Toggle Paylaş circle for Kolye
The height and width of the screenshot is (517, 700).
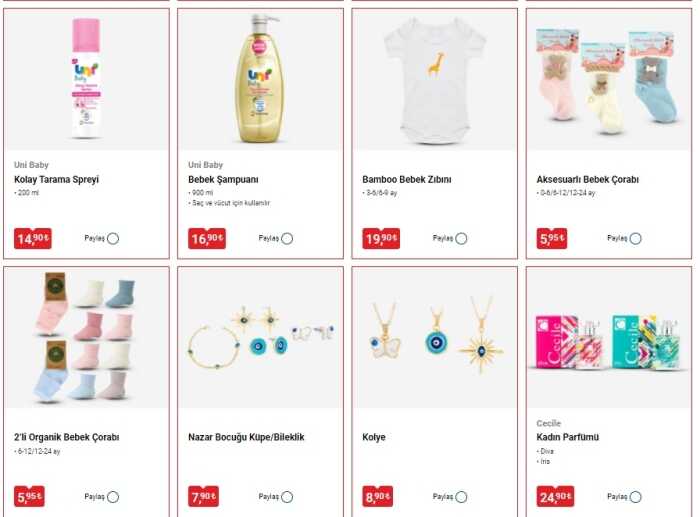[x=461, y=497]
